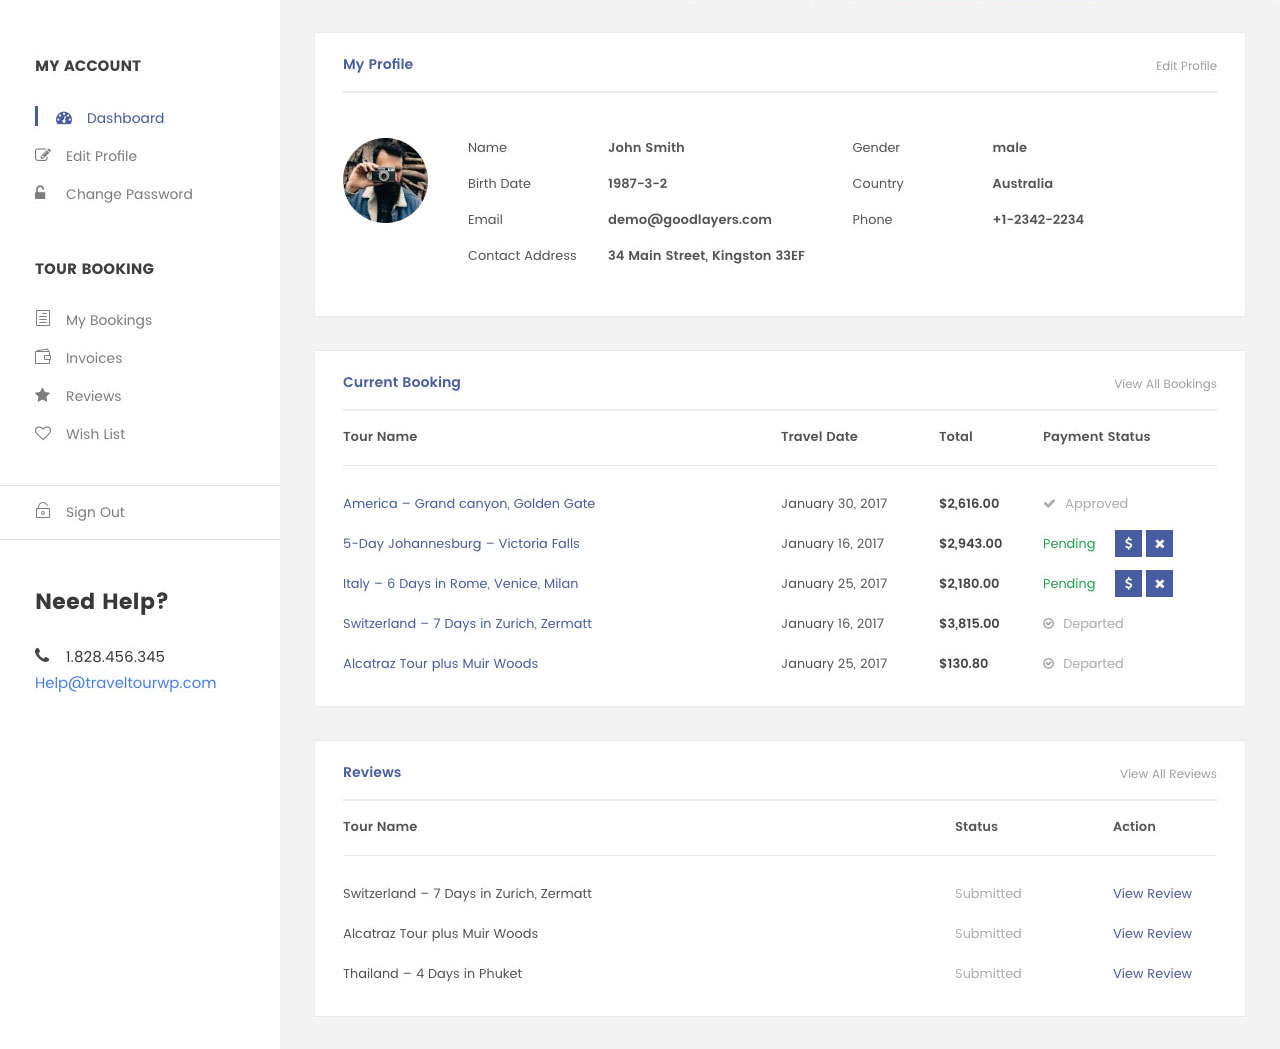
Task: View review for Thailand Phuket tour
Action: coord(1152,973)
